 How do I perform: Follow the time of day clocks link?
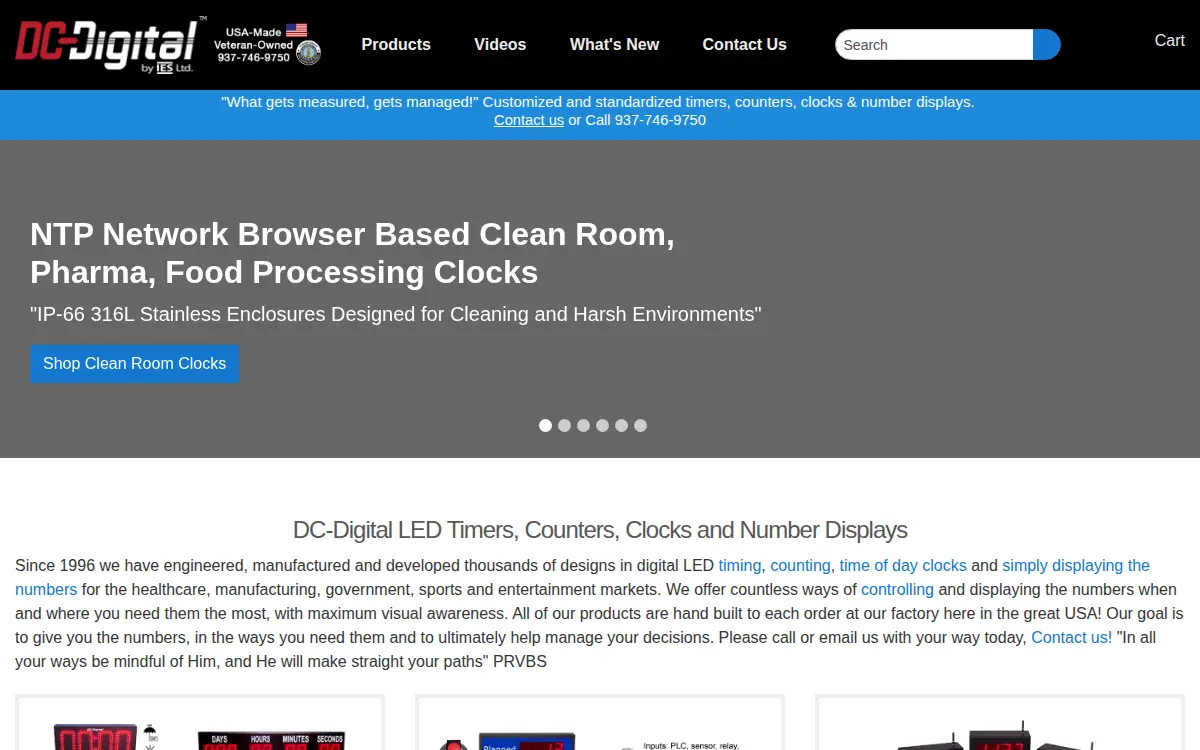[903, 566]
